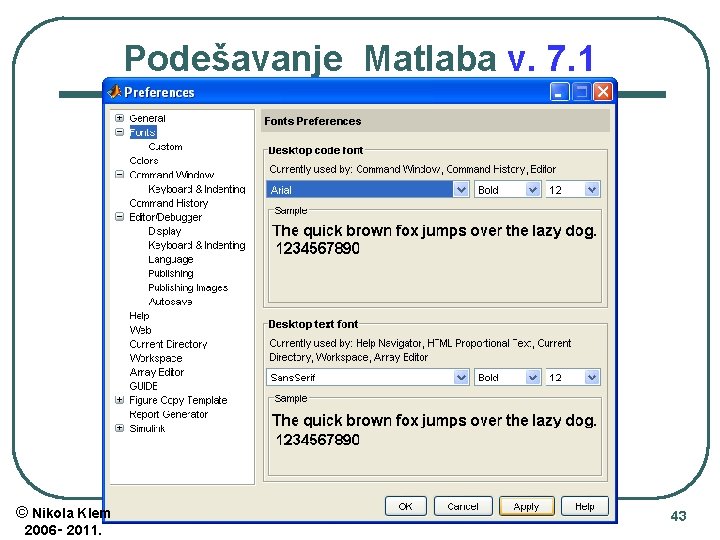
Task: Select General in preferences tree
Action: (147, 118)
